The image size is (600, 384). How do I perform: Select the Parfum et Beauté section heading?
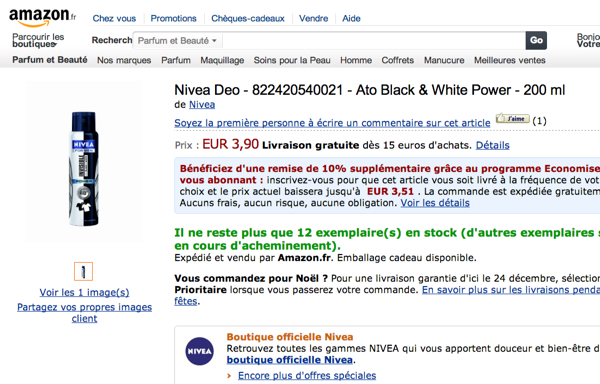pos(50,60)
